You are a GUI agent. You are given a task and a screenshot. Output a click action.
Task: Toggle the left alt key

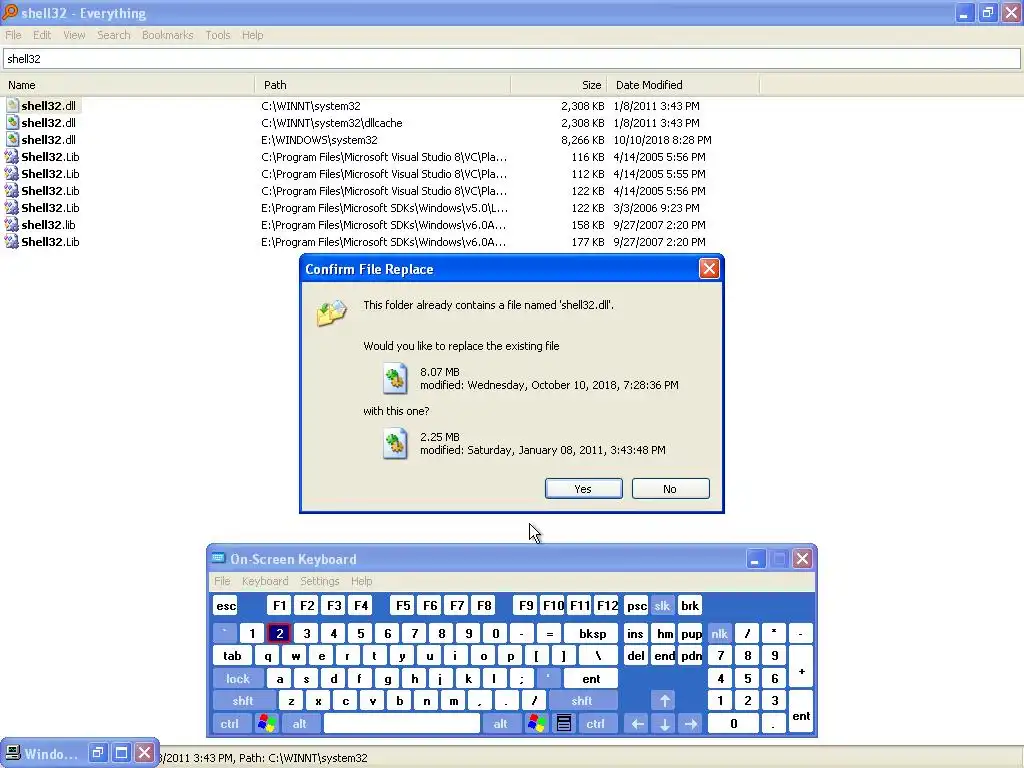(299, 724)
